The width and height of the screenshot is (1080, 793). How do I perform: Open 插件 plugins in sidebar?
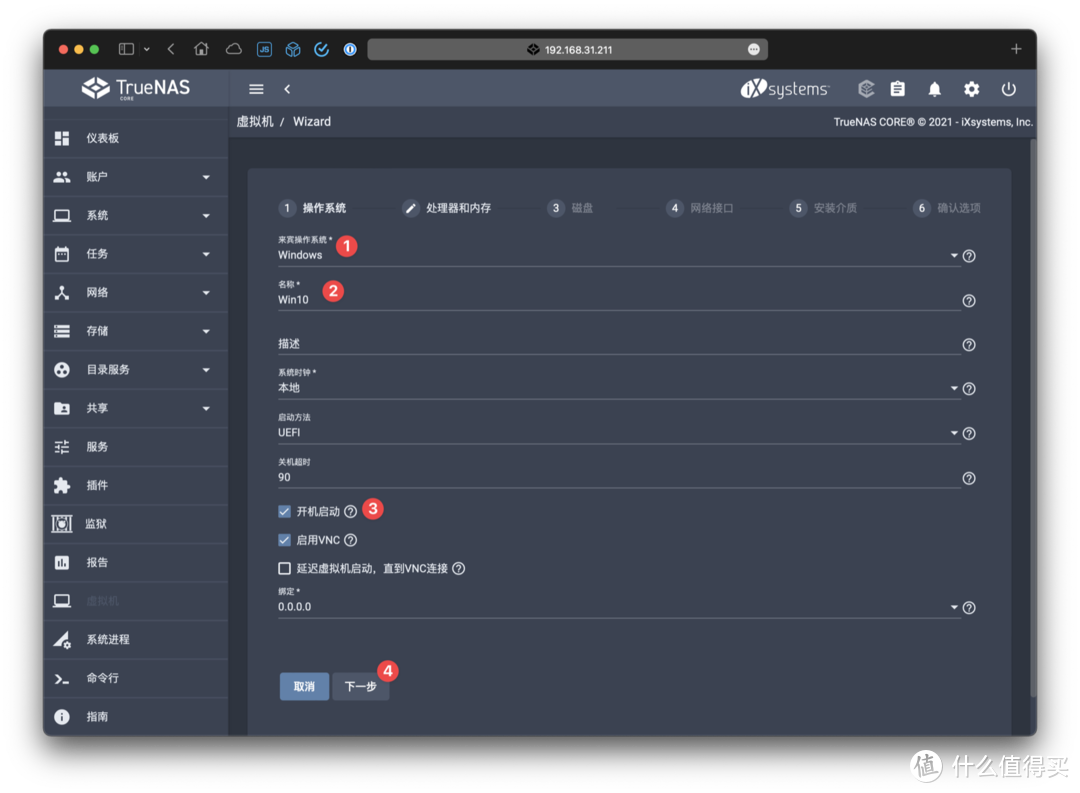coord(136,486)
